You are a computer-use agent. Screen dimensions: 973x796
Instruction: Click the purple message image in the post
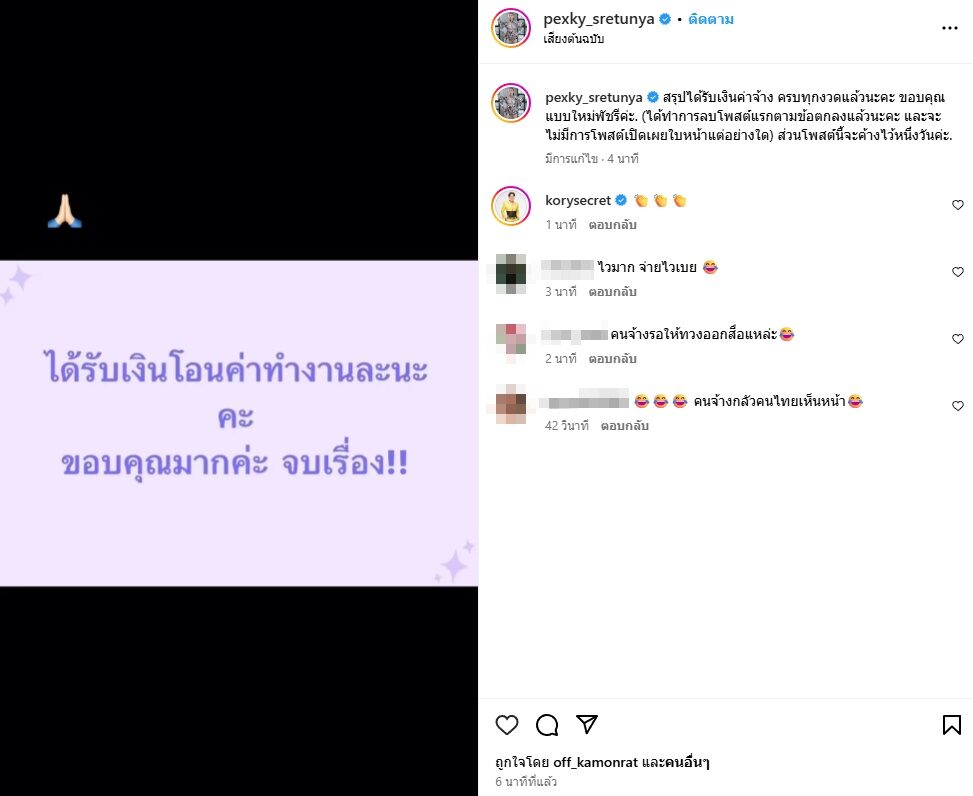point(239,423)
